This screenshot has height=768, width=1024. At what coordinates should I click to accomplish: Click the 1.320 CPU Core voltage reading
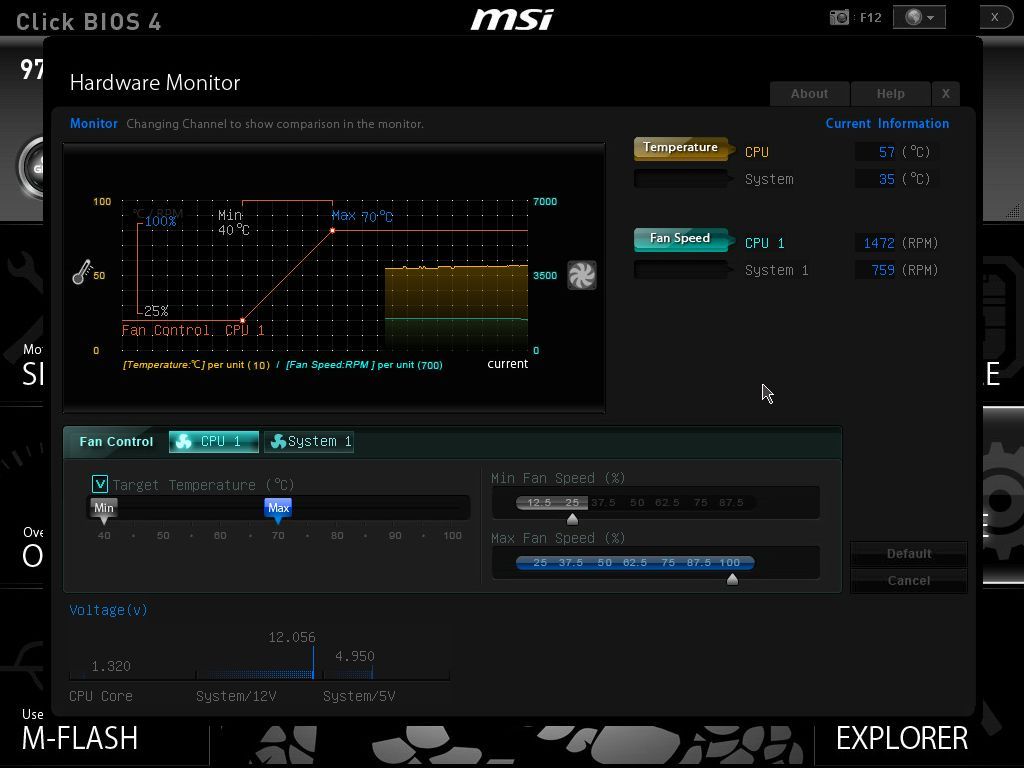pos(111,666)
